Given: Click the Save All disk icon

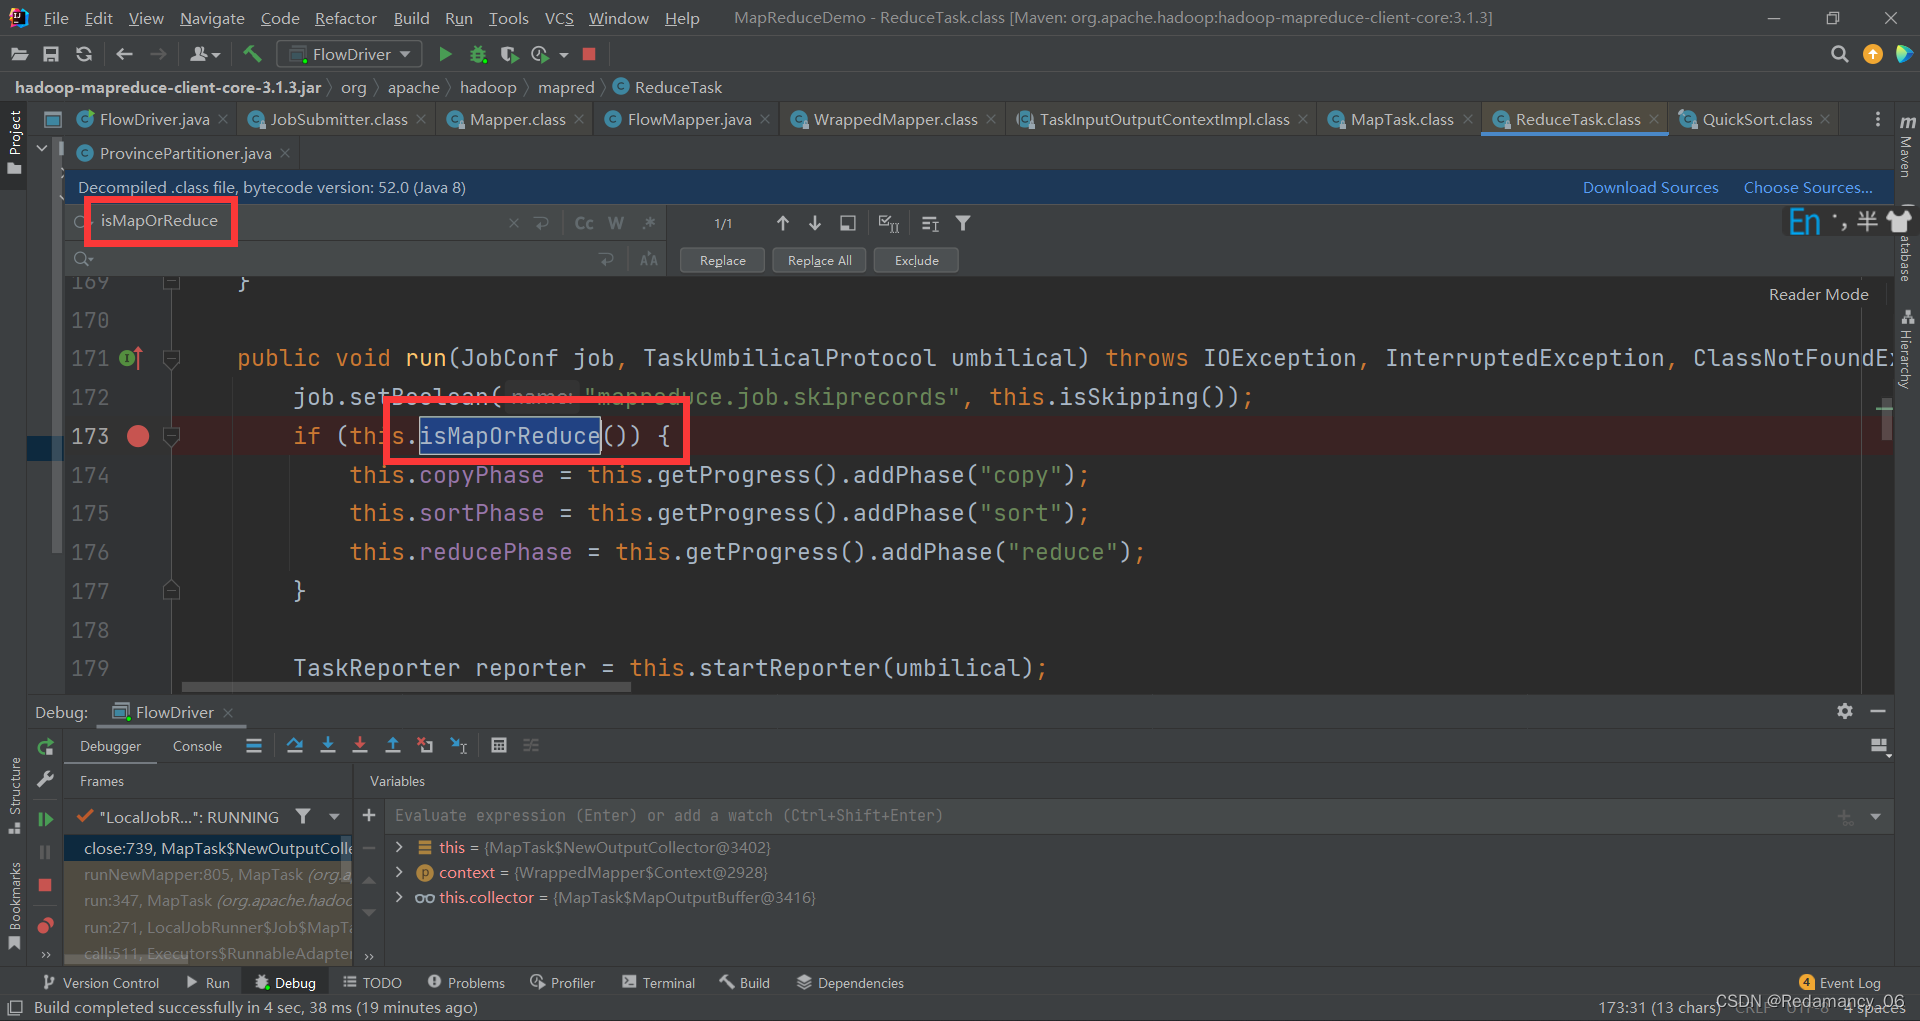Looking at the screenshot, I should click(51, 54).
